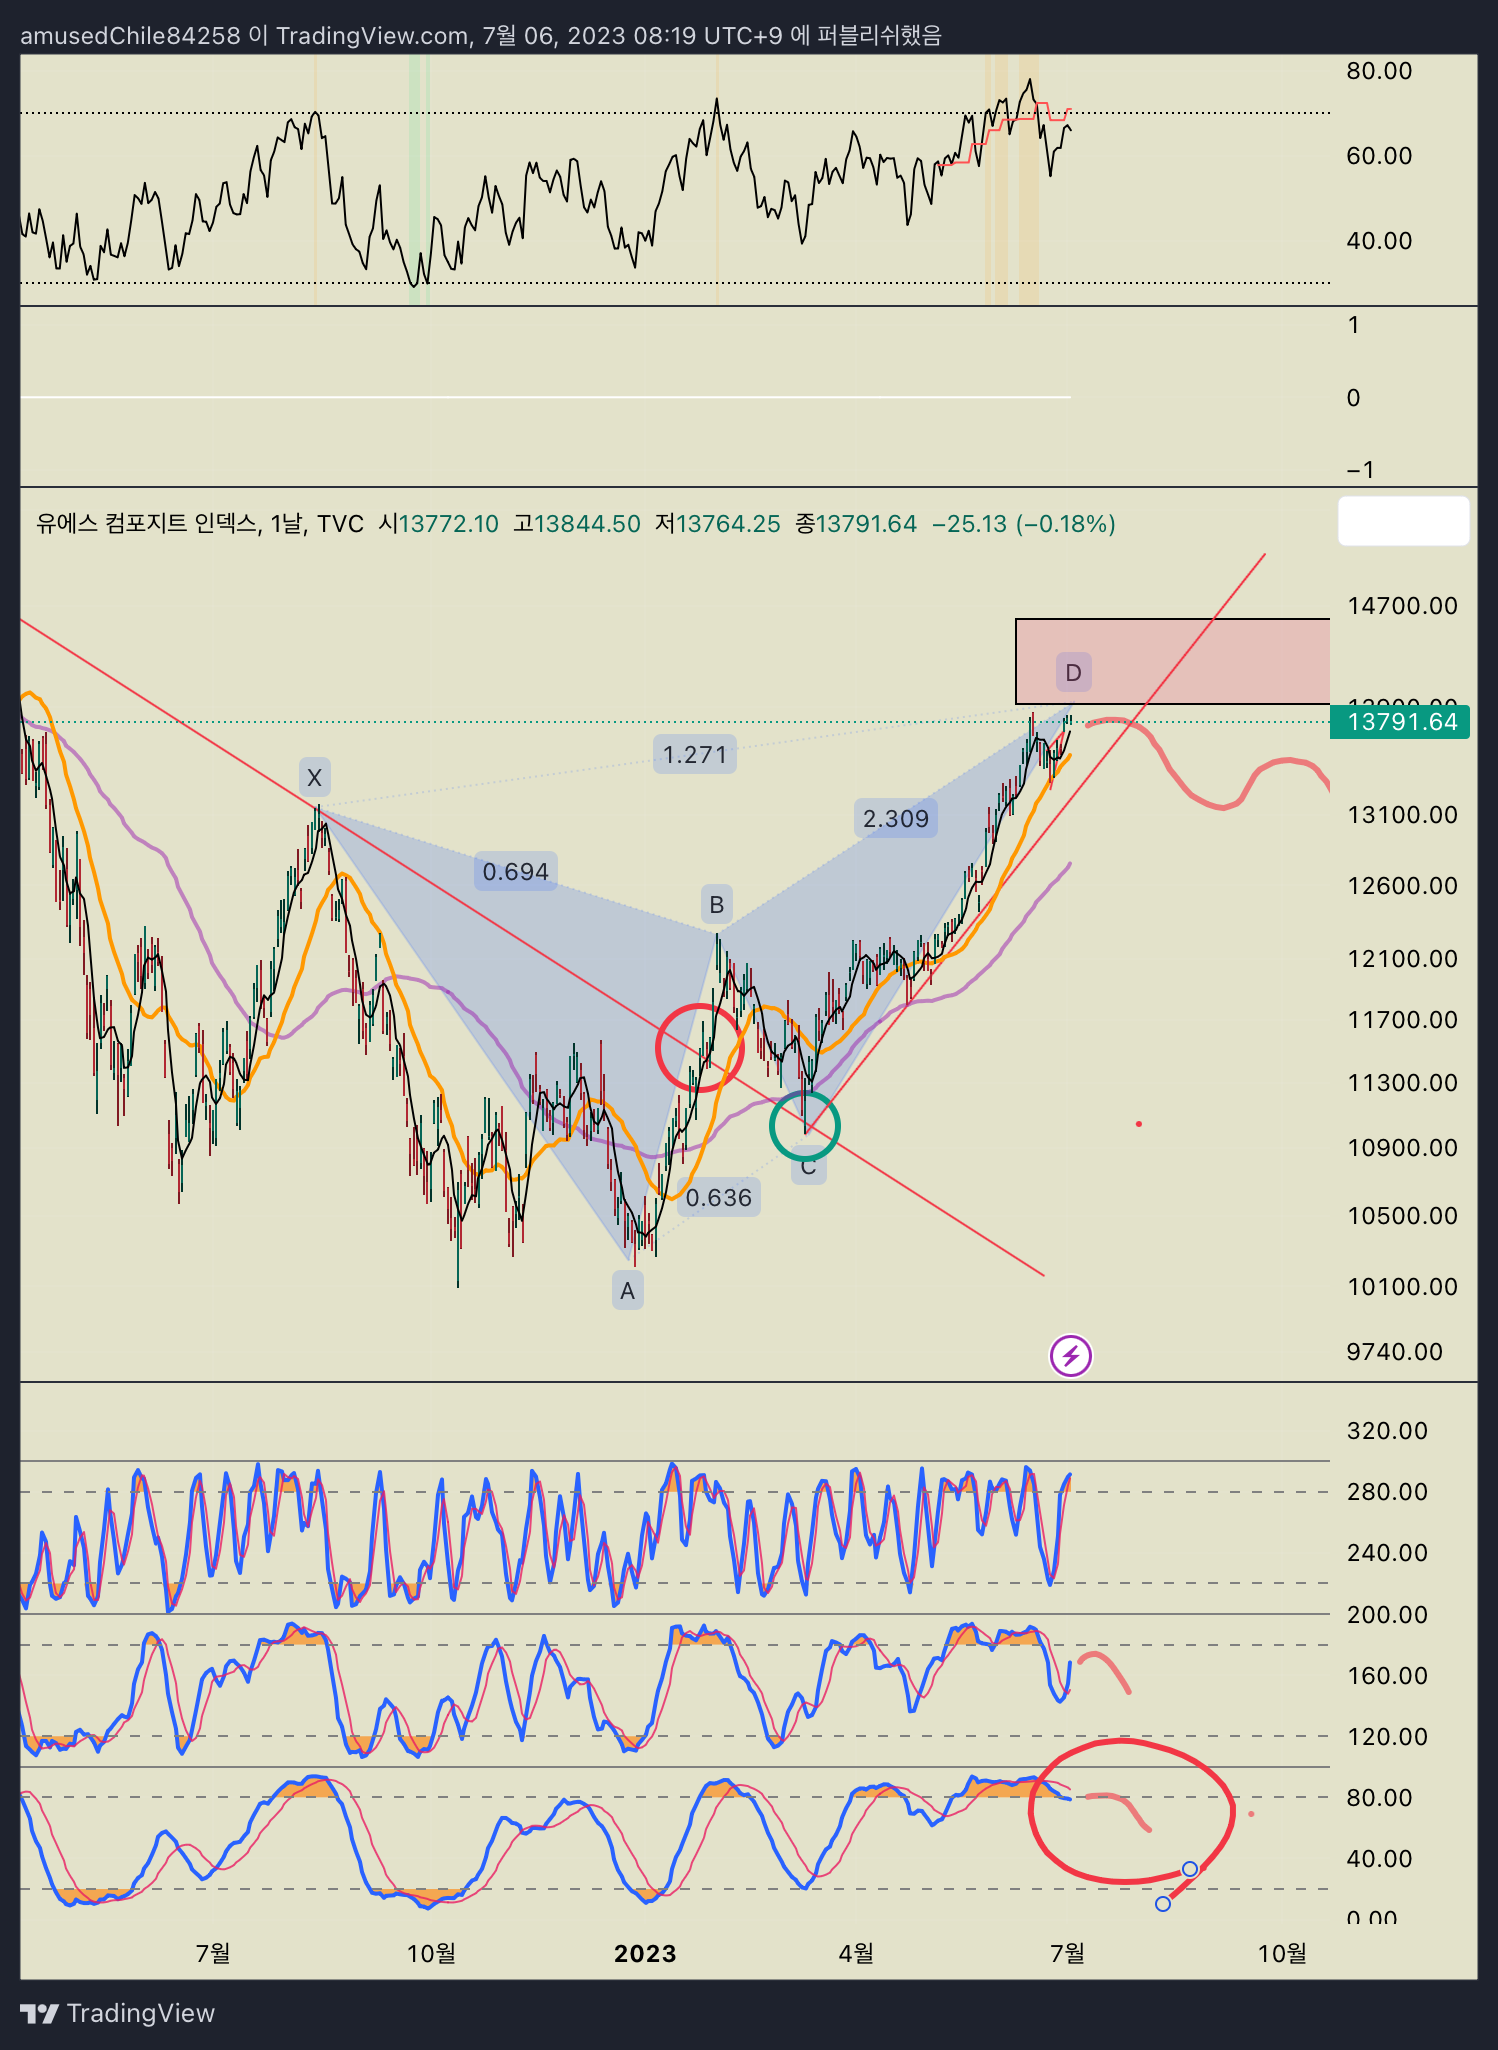
Task: Click the low value 저13764.25
Action: click(718, 524)
